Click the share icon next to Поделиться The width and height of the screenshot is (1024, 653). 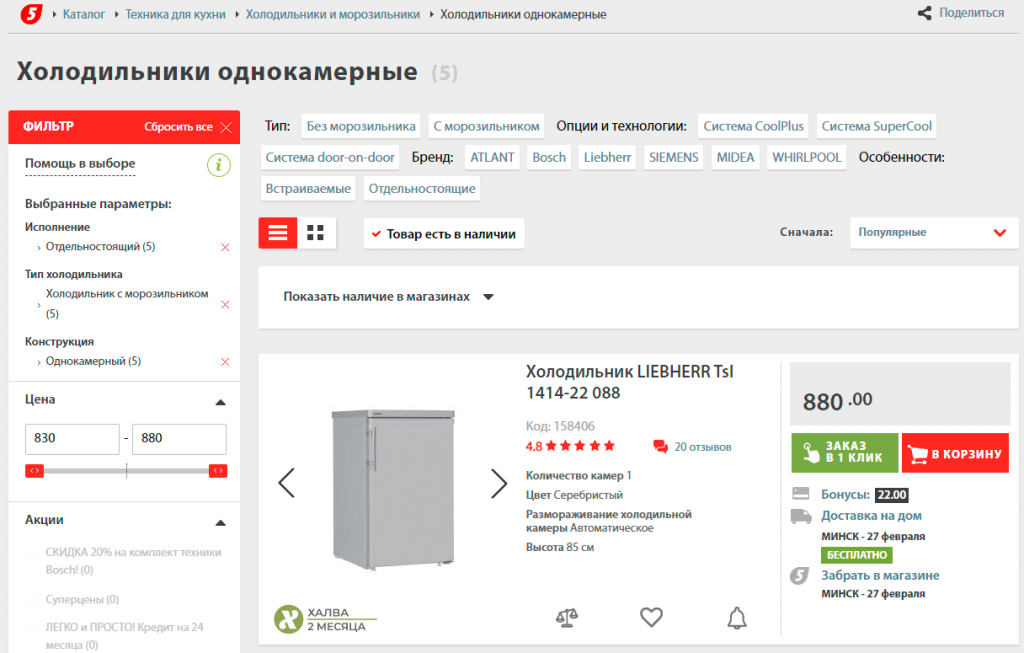pos(924,13)
